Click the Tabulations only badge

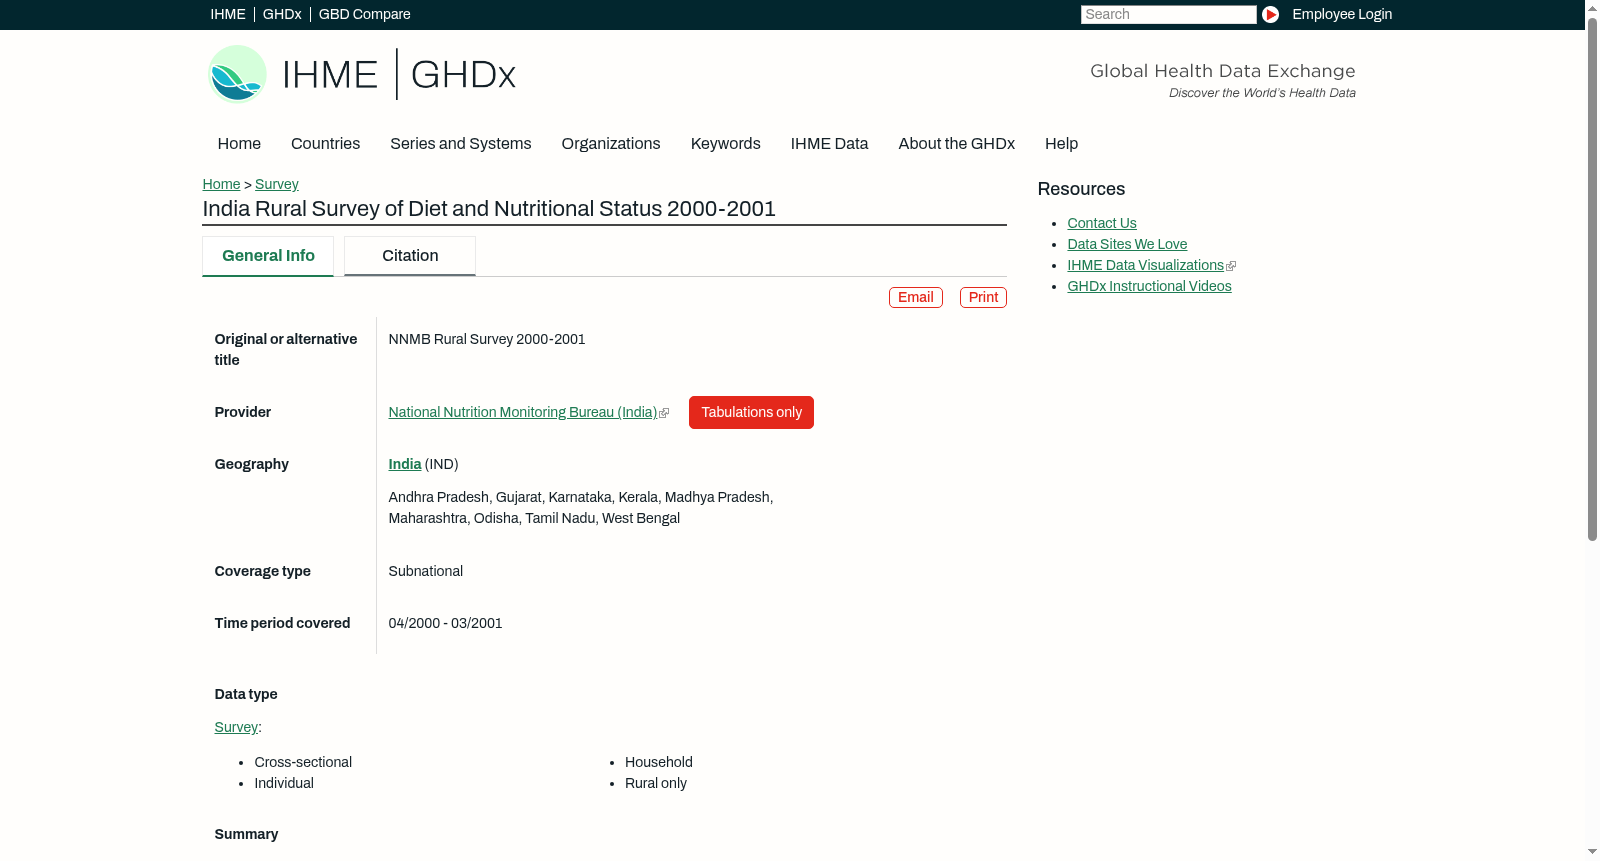tap(751, 412)
